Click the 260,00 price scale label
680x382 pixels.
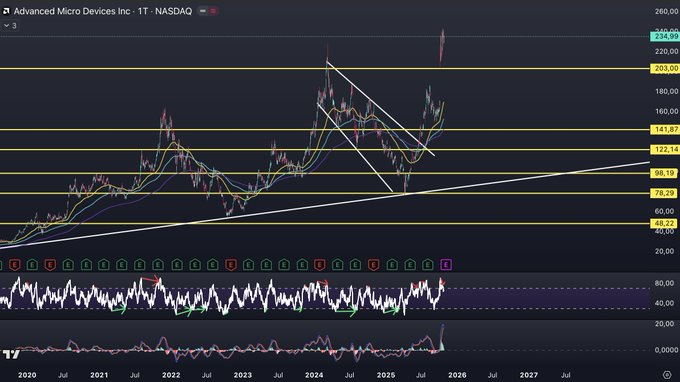click(667, 11)
